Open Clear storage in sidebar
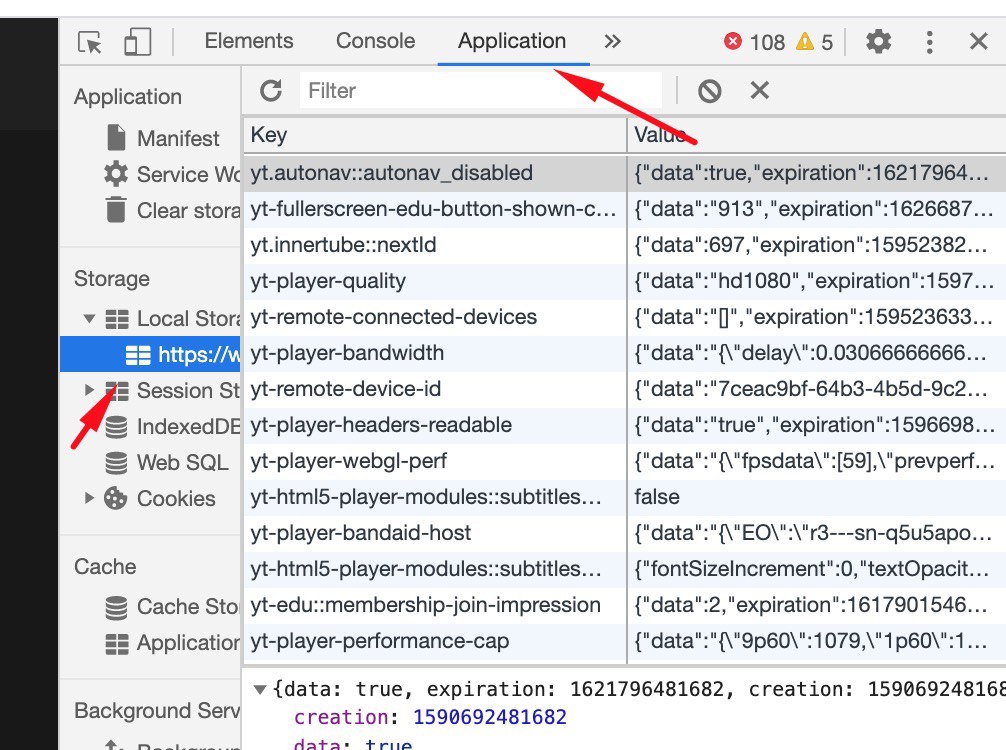This screenshot has height=750, width=1006. click(x=173, y=210)
